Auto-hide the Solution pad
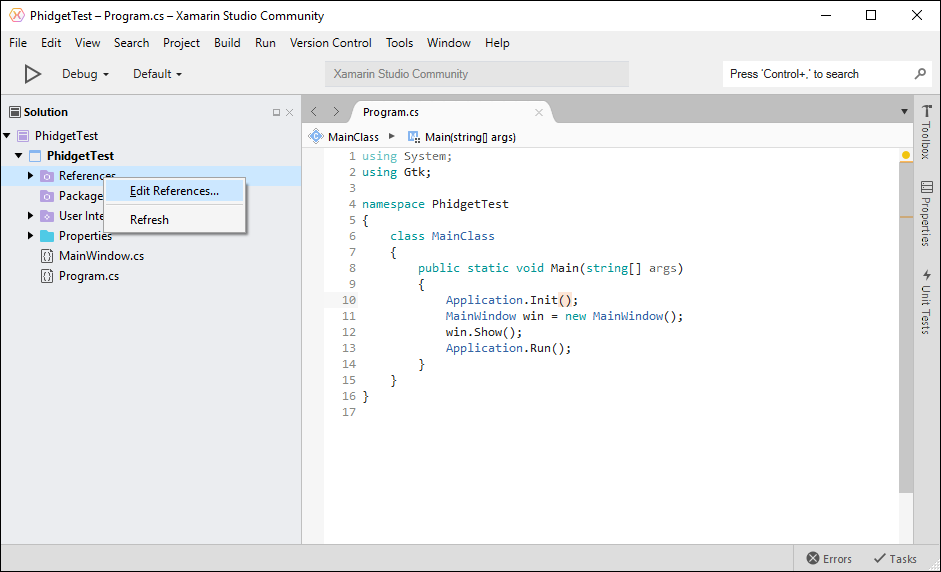This screenshot has width=941, height=572. [276, 112]
